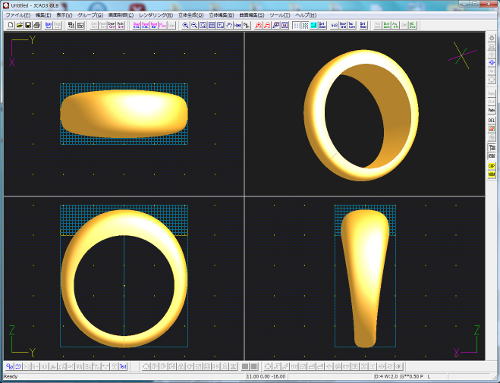
Task: Click the yellow icon on right sidebar
Action: click(x=492, y=166)
